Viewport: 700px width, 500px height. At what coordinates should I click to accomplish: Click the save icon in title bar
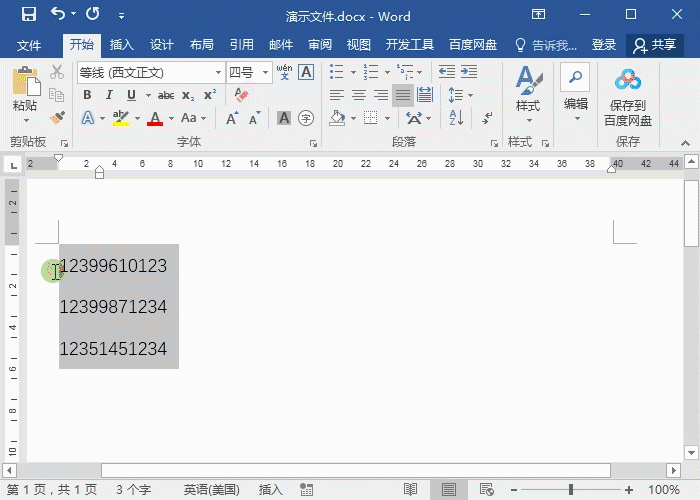[x=28, y=15]
